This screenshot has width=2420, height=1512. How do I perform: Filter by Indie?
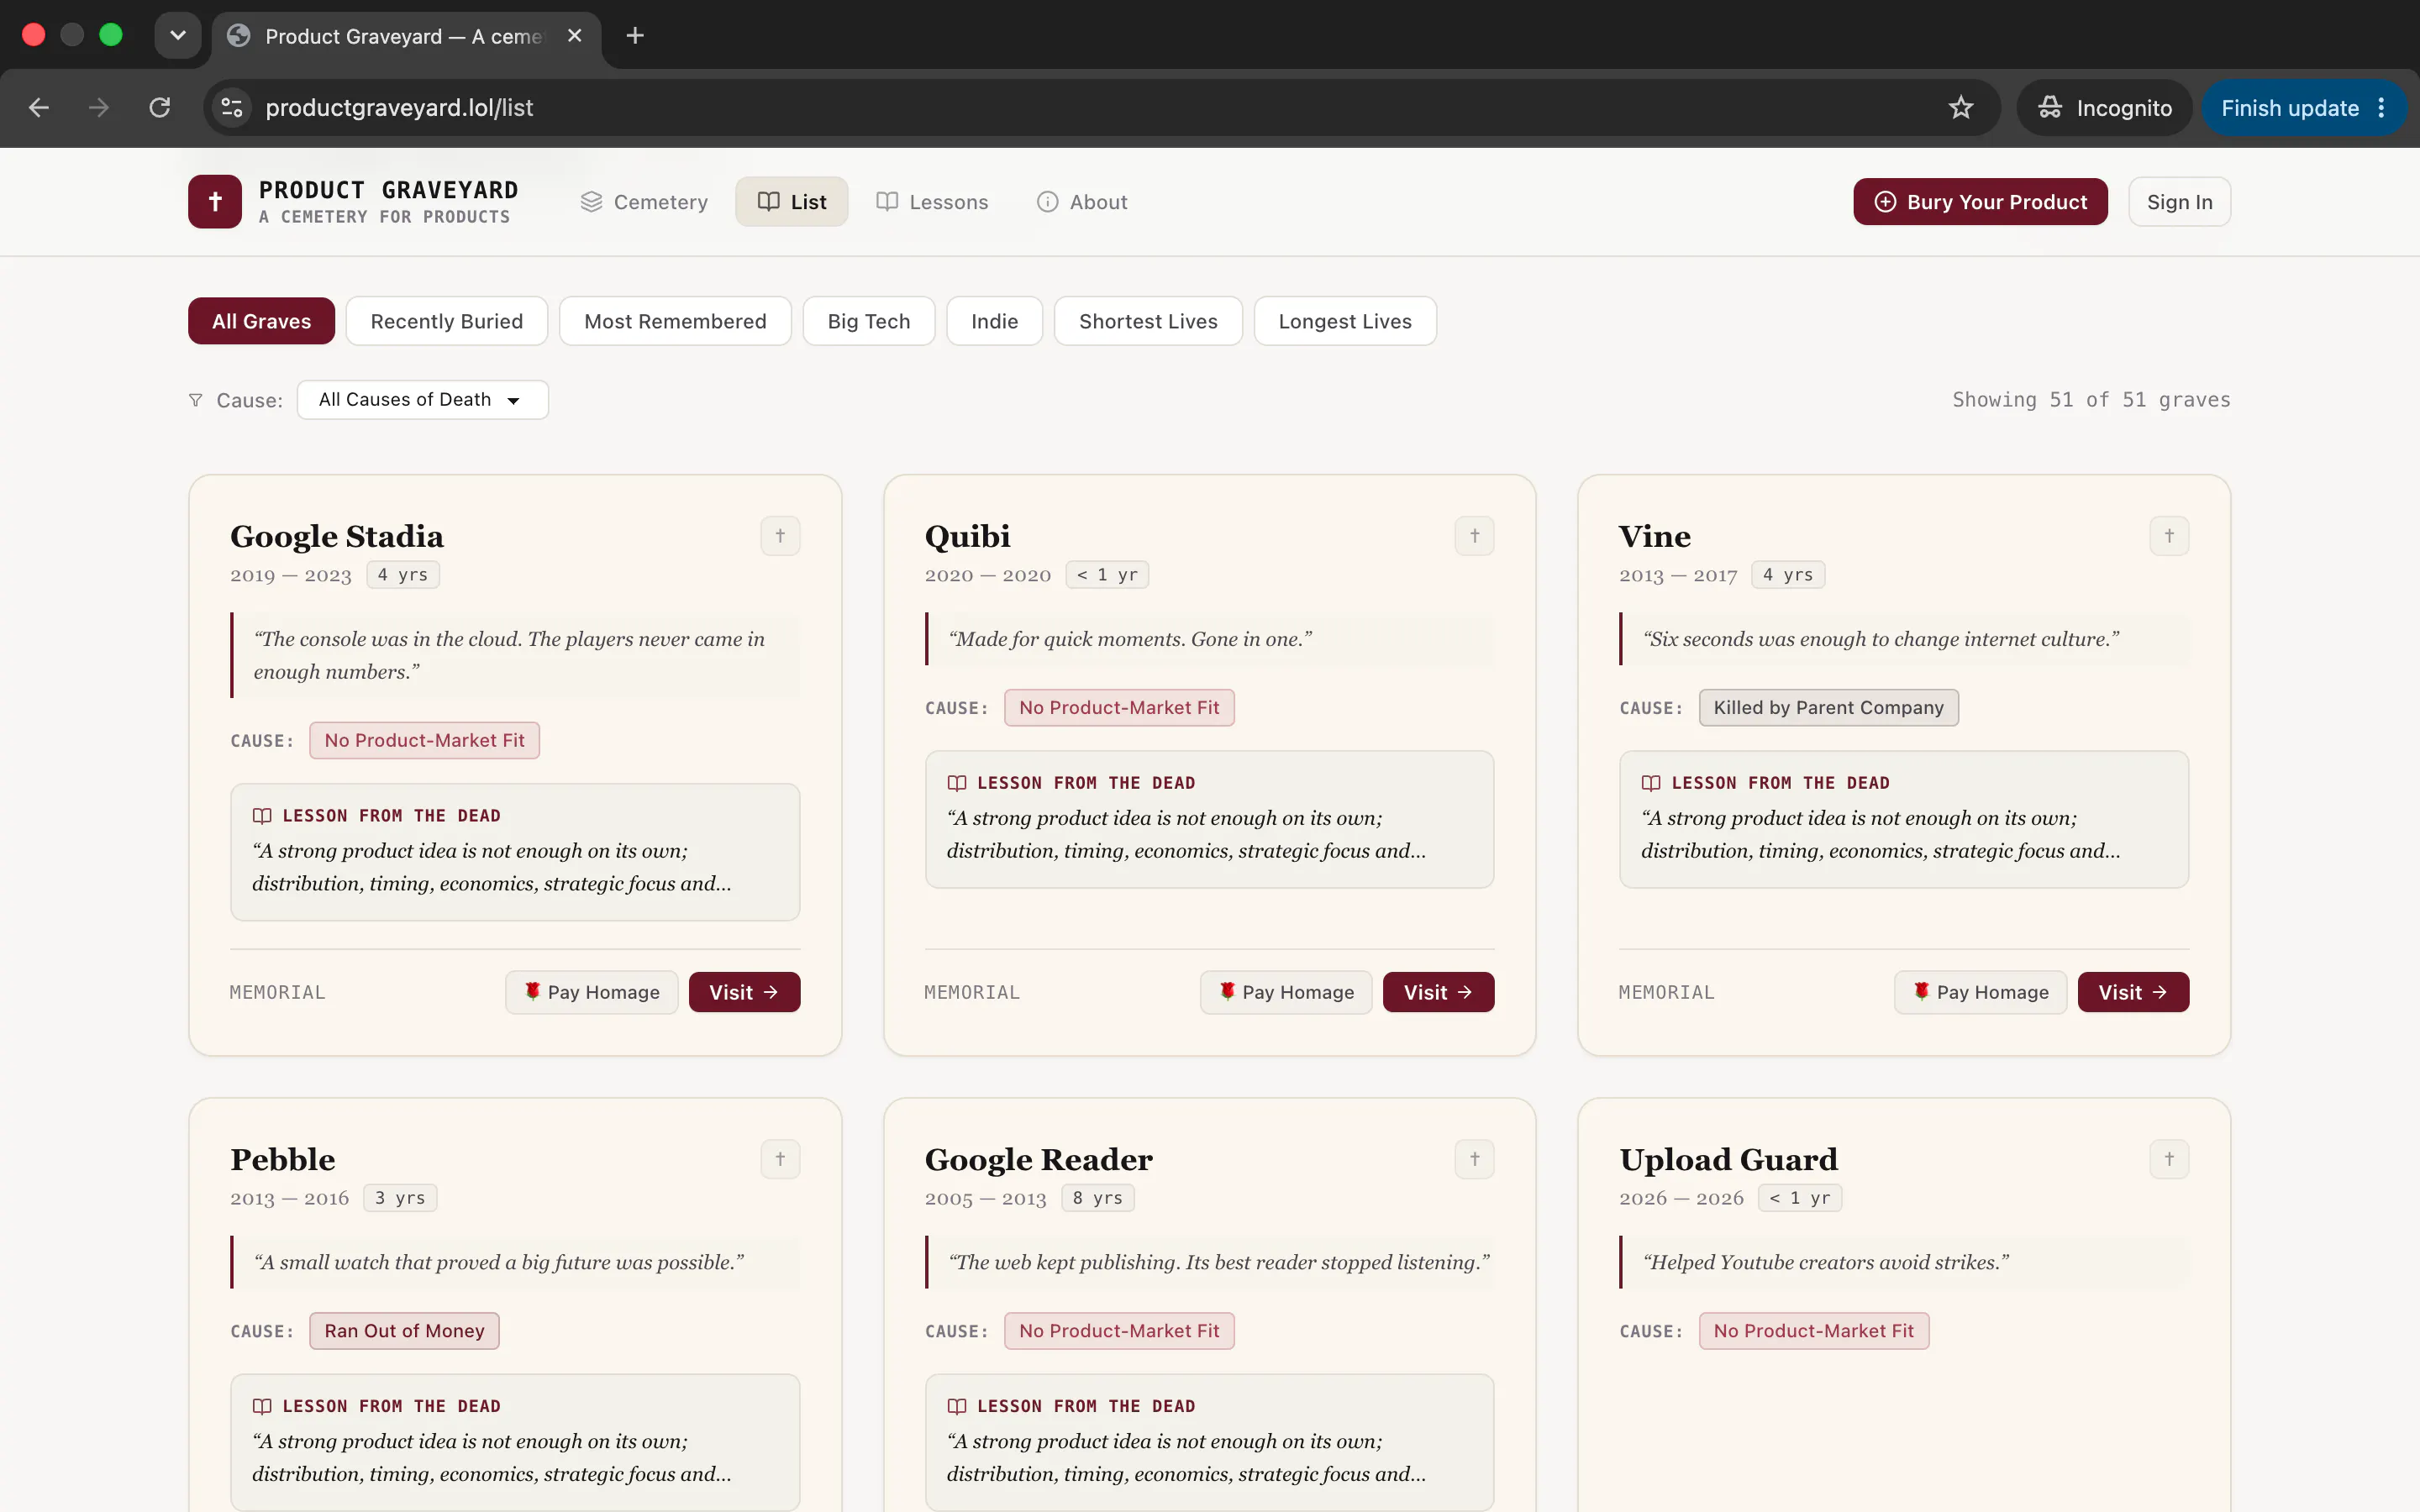point(995,321)
